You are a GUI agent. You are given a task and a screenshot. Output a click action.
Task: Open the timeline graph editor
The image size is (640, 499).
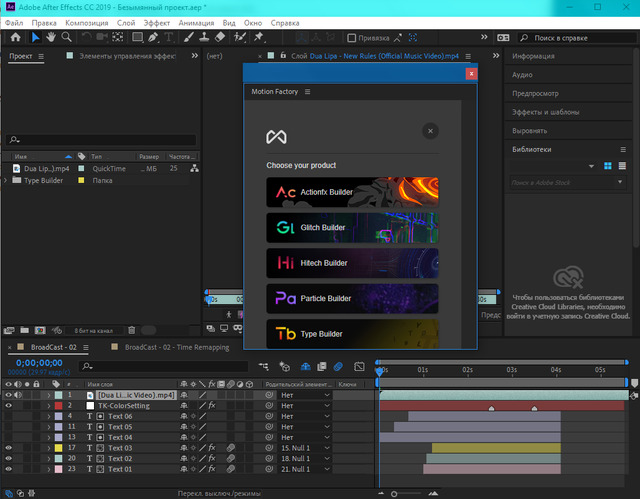(357, 367)
